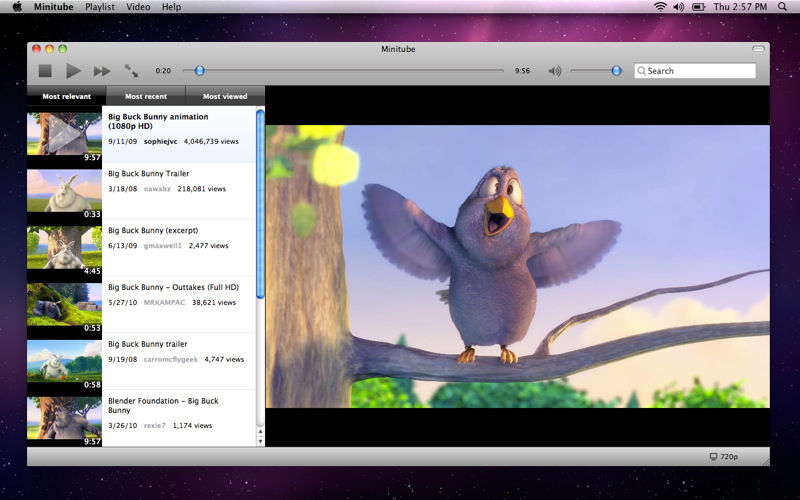Click the seek slider handle
This screenshot has width=800, height=500.
tap(200, 70)
